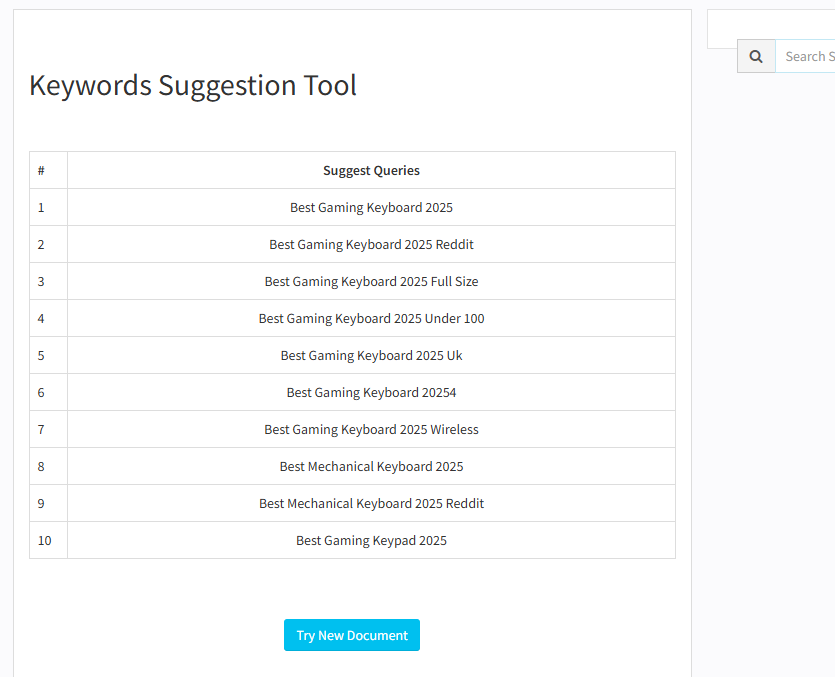Image resolution: width=835 pixels, height=677 pixels.
Task: Click row number 7 cell
Action: [48, 429]
